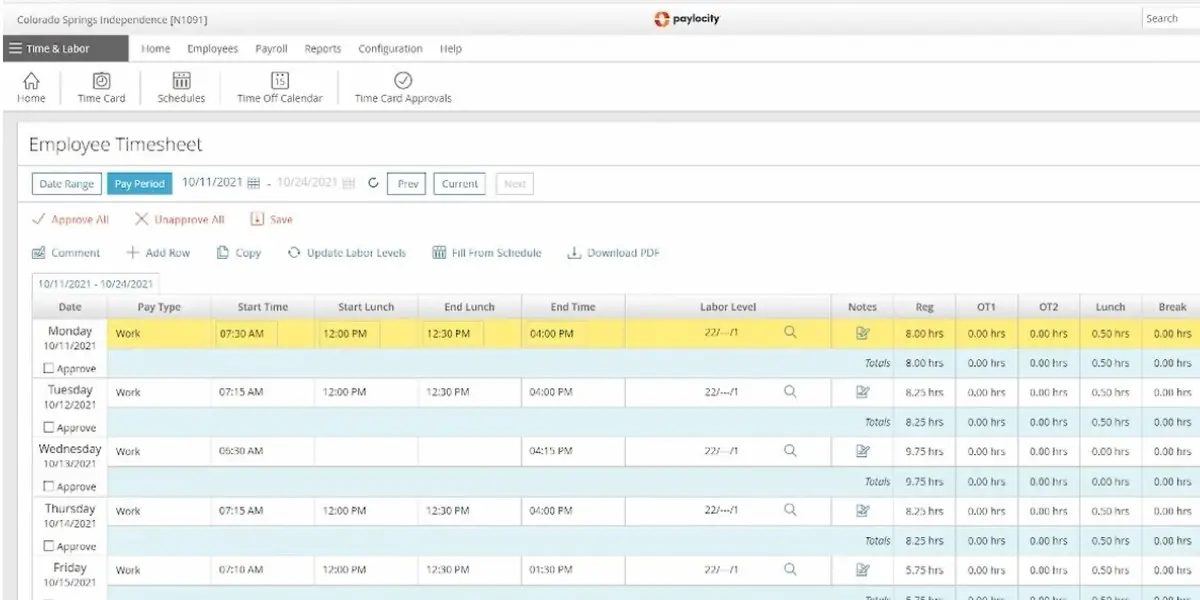Open the Payroll menu
The width and height of the screenshot is (1200, 600).
[x=271, y=49]
